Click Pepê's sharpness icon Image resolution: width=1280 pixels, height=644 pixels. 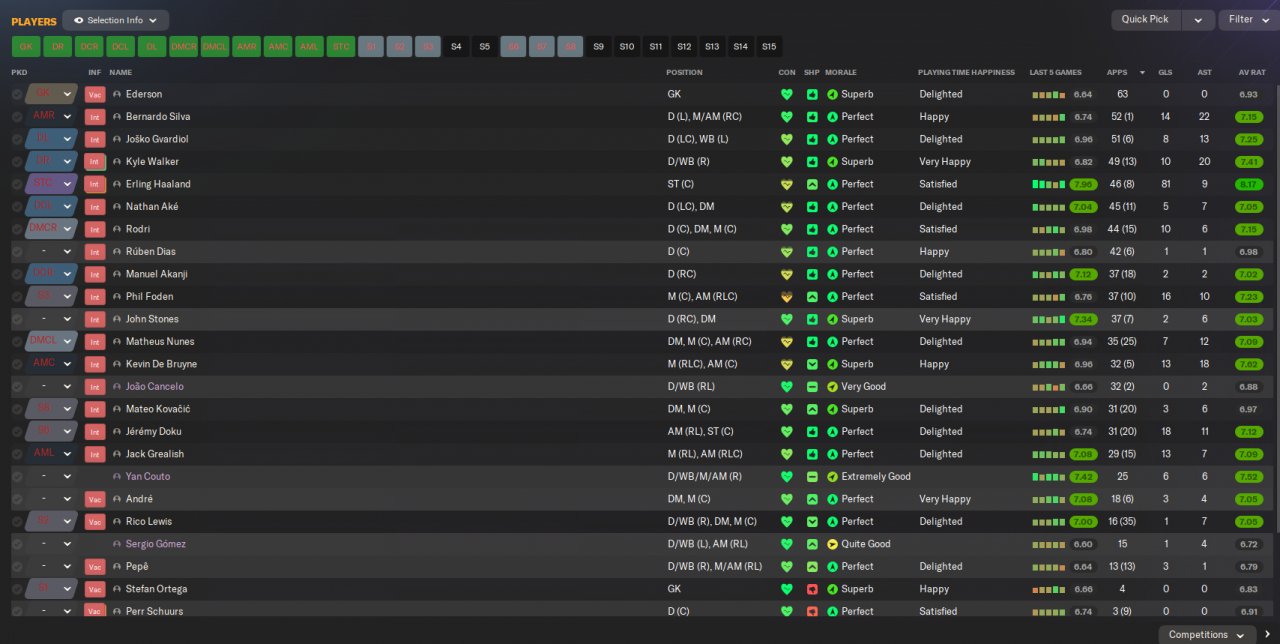pos(812,567)
